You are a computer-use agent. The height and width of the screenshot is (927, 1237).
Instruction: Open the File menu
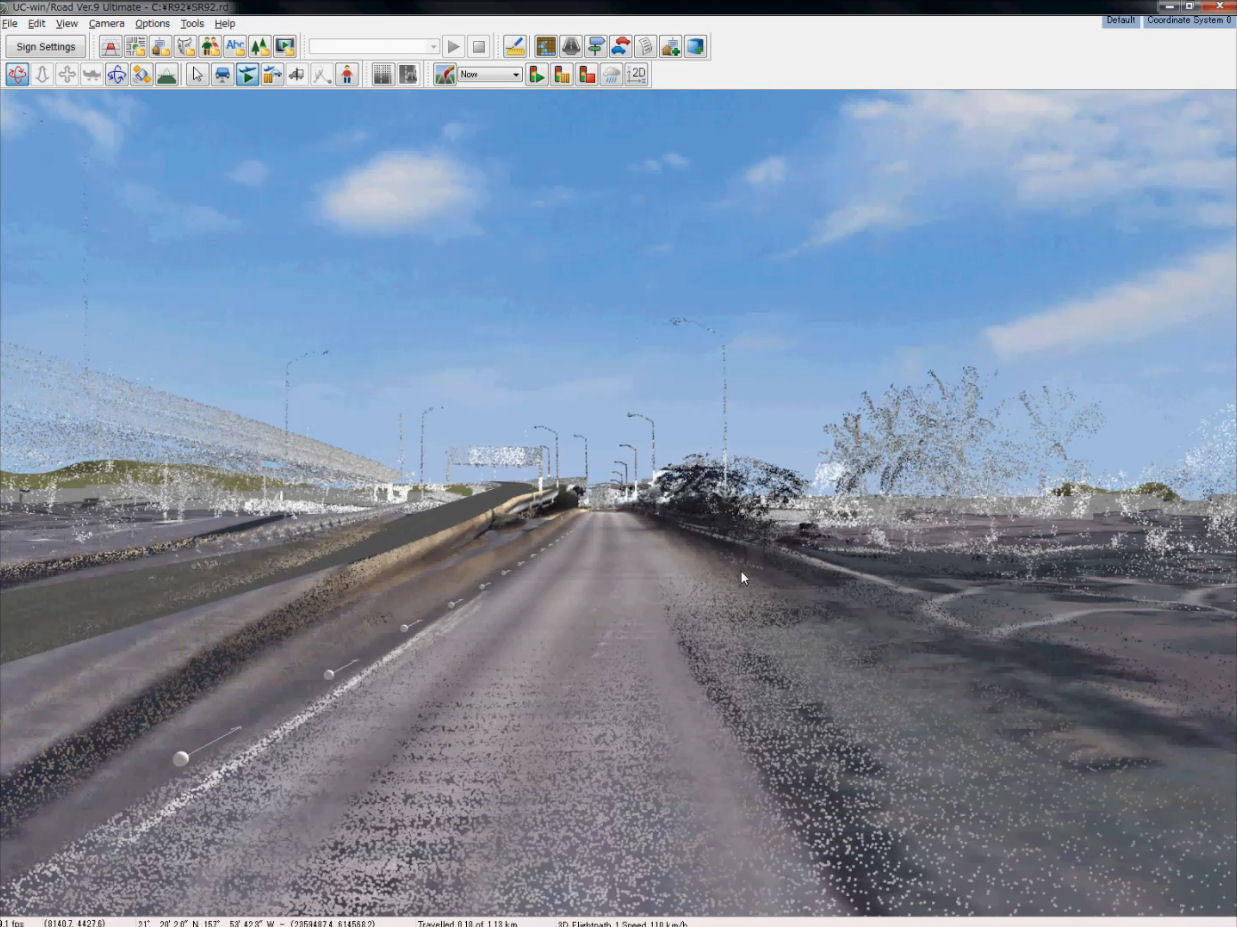[10, 23]
